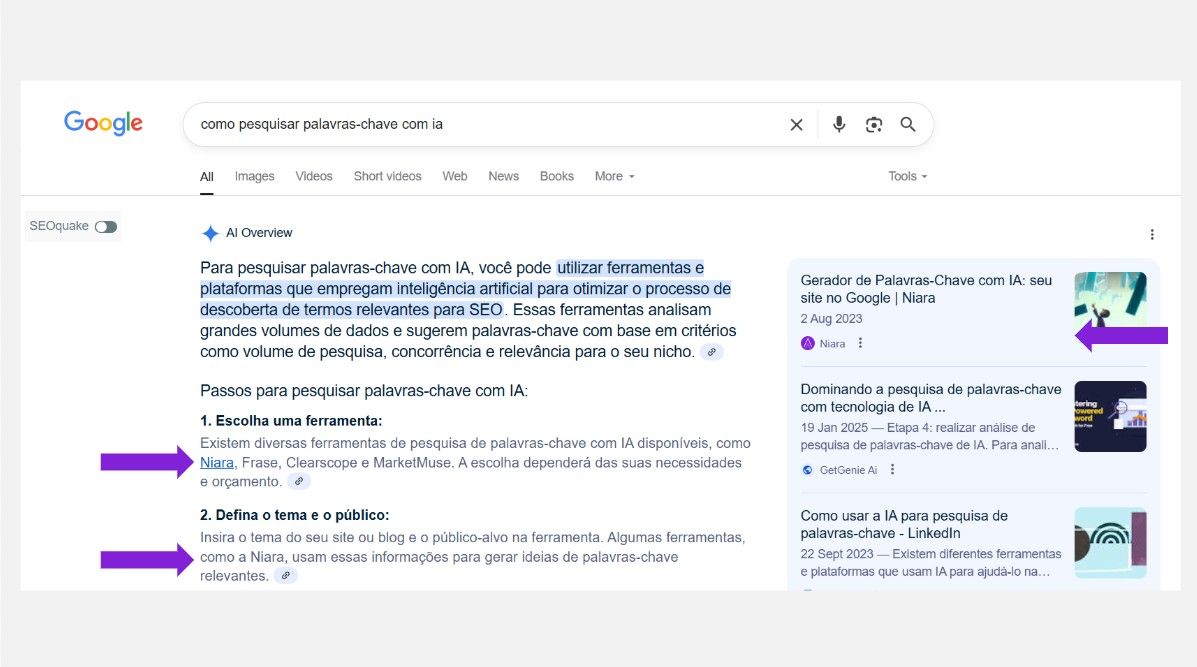Start voice search with the microphone icon
Screen dimensions: 1197x667
pos(838,125)
